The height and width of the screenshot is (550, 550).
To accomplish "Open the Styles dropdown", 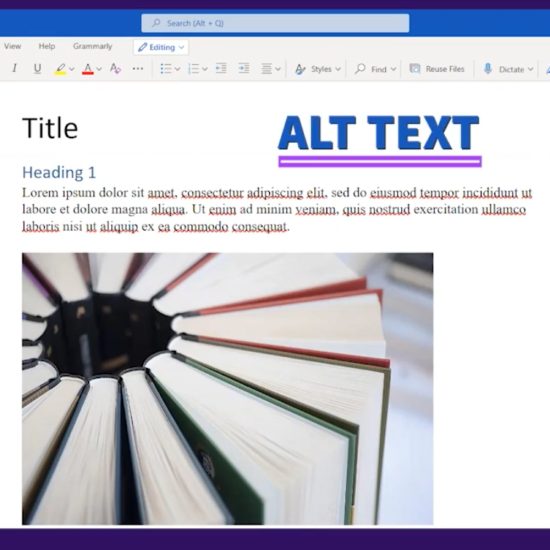I will pyautogui.click(x=318, y=69).
